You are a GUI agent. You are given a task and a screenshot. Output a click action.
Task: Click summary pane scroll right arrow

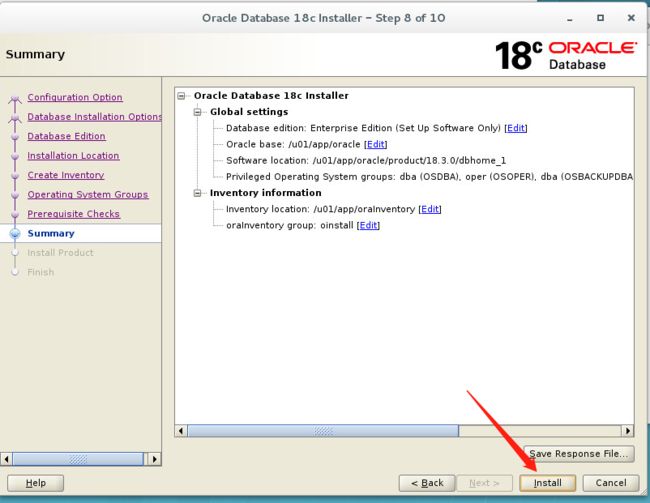pyautogui.click(x=628, y=431)
